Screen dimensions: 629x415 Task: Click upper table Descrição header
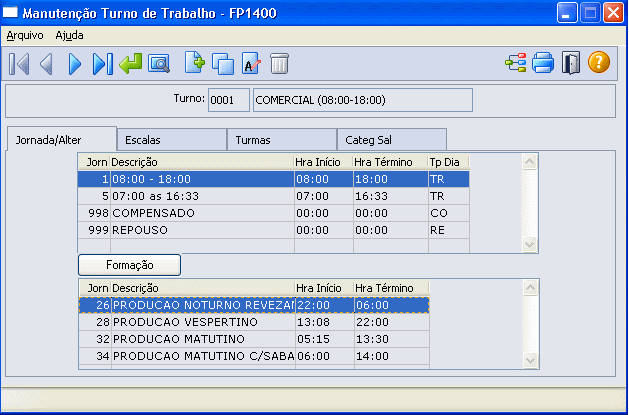[x=203, y=162]
